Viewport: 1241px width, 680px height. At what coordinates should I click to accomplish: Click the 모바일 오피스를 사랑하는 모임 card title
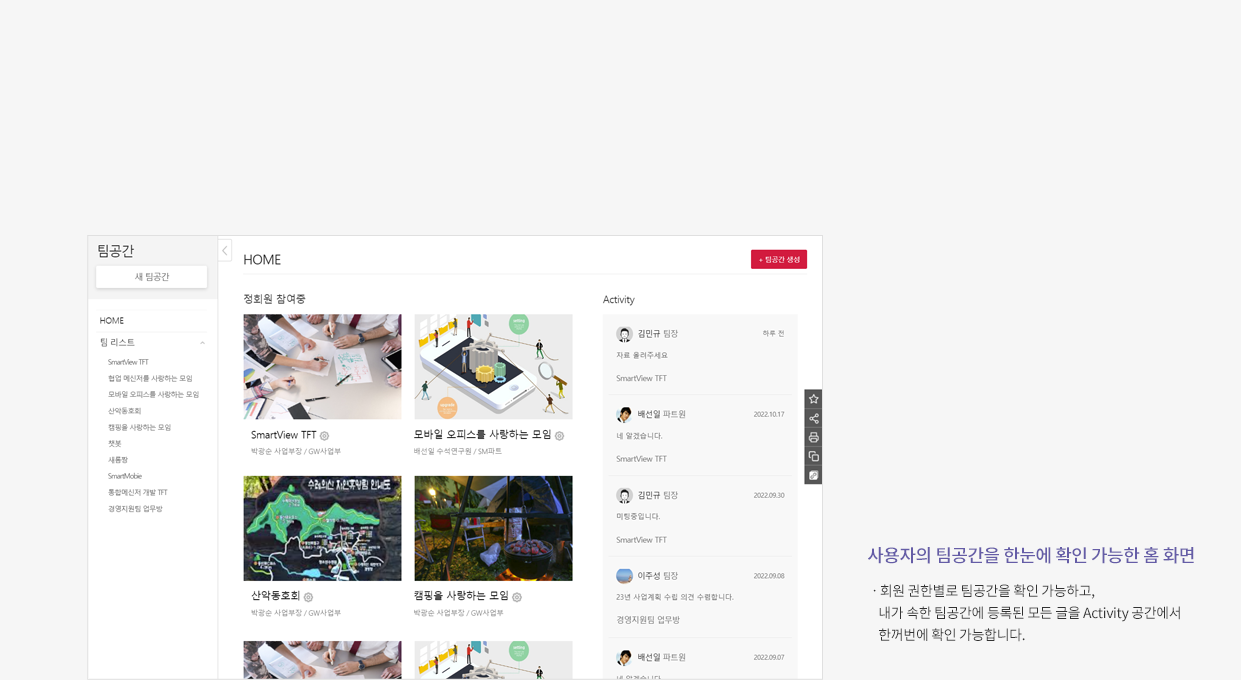click(x=483, y=435)
